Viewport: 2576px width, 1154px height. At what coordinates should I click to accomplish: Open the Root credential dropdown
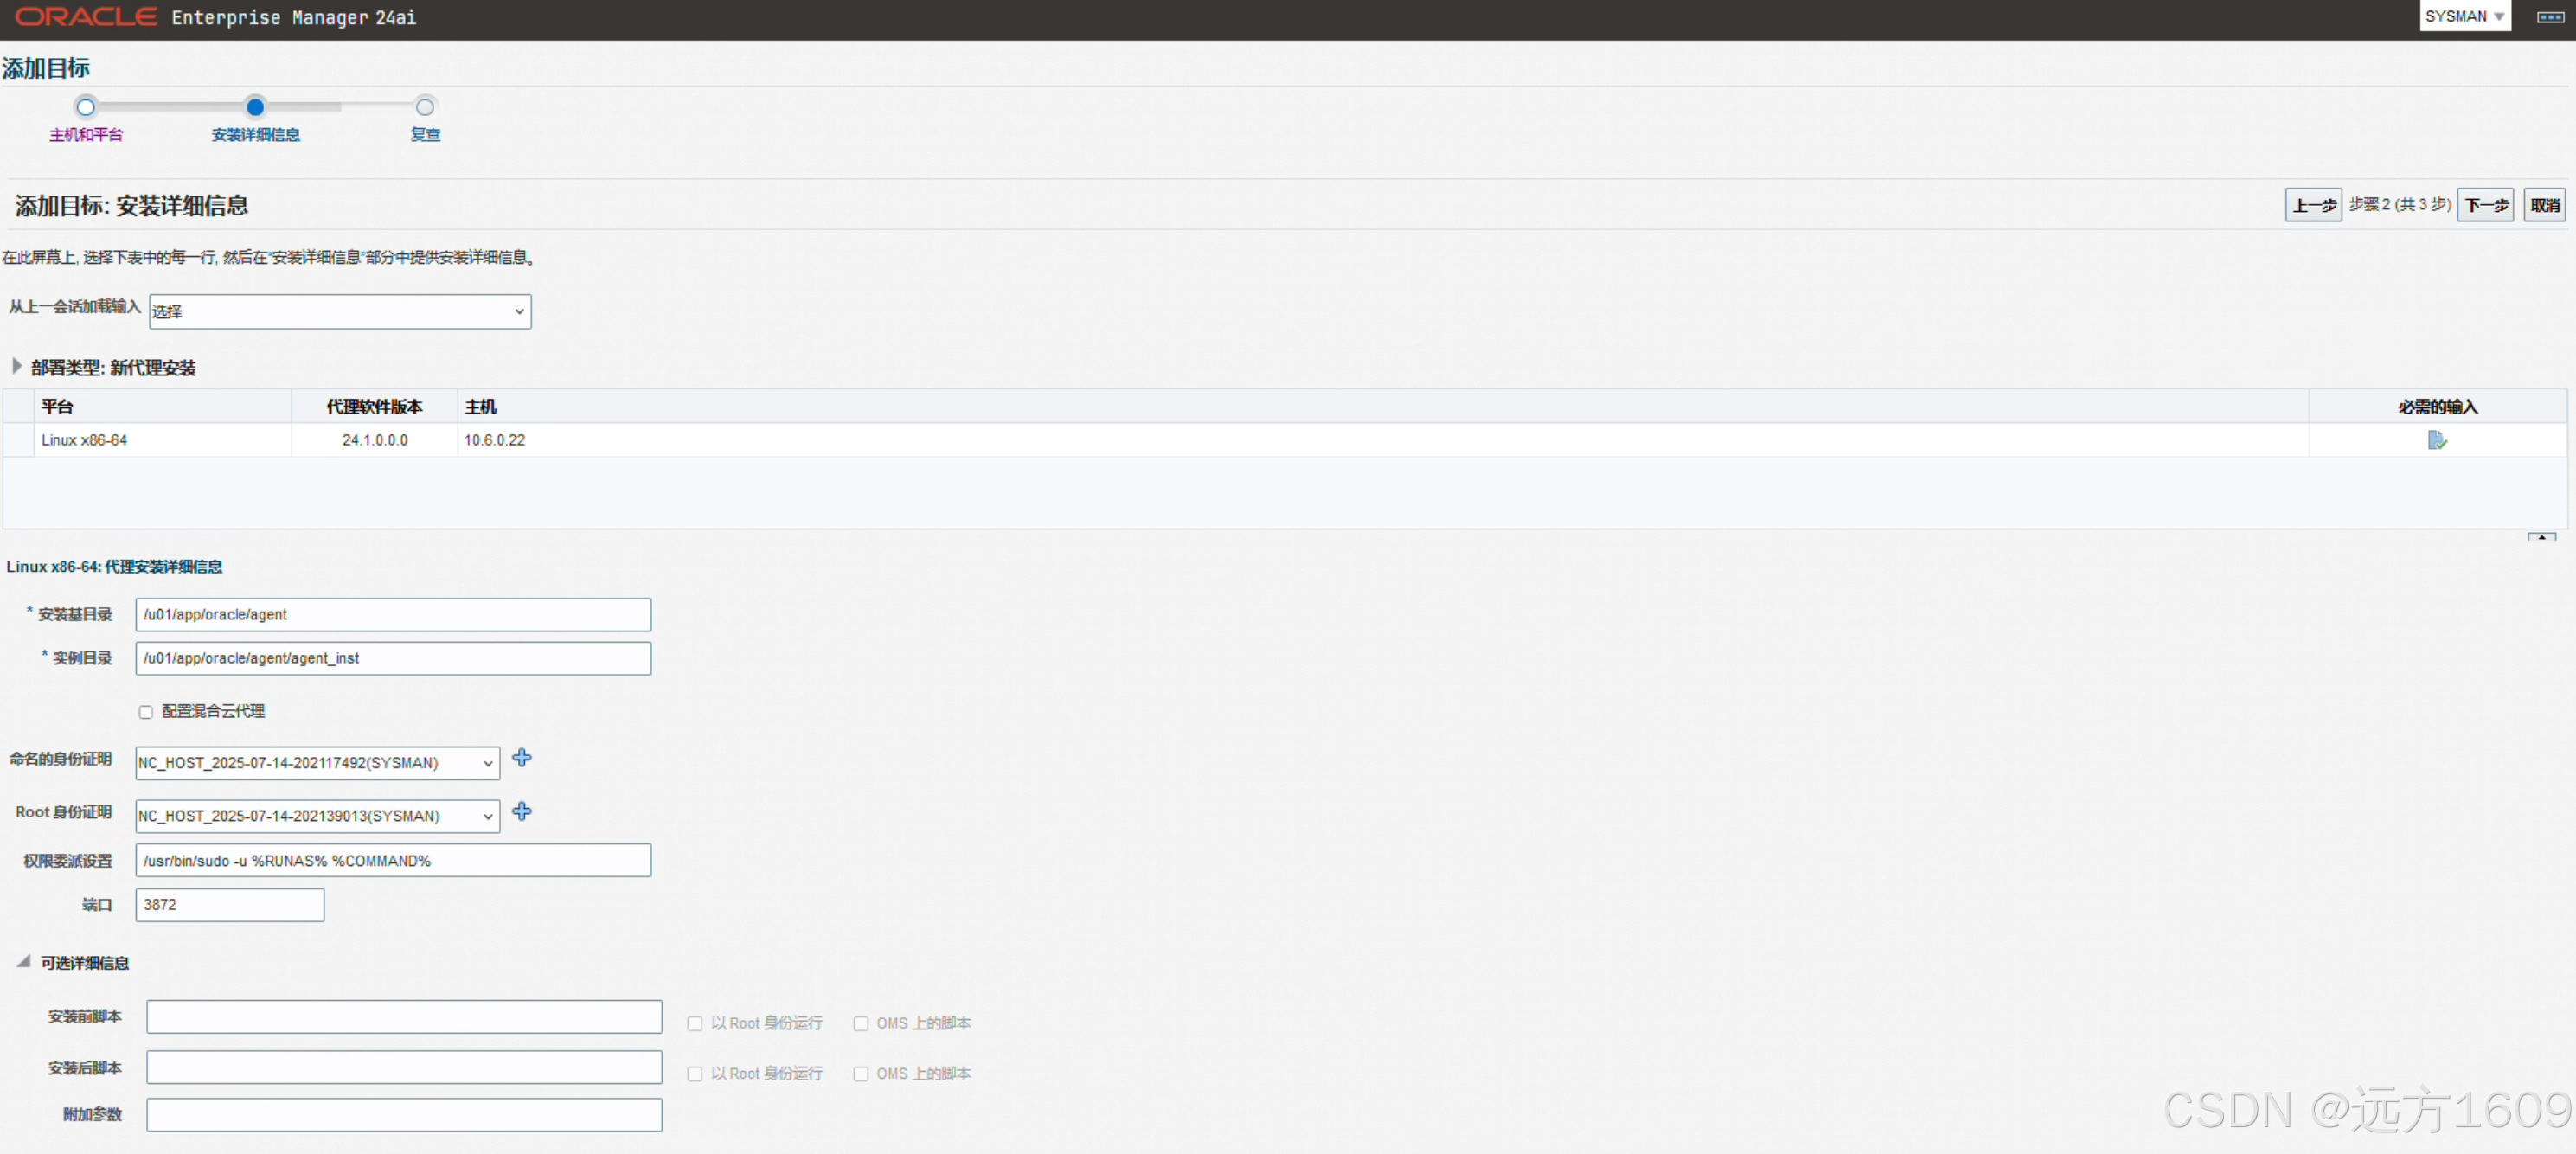point(317,816)
